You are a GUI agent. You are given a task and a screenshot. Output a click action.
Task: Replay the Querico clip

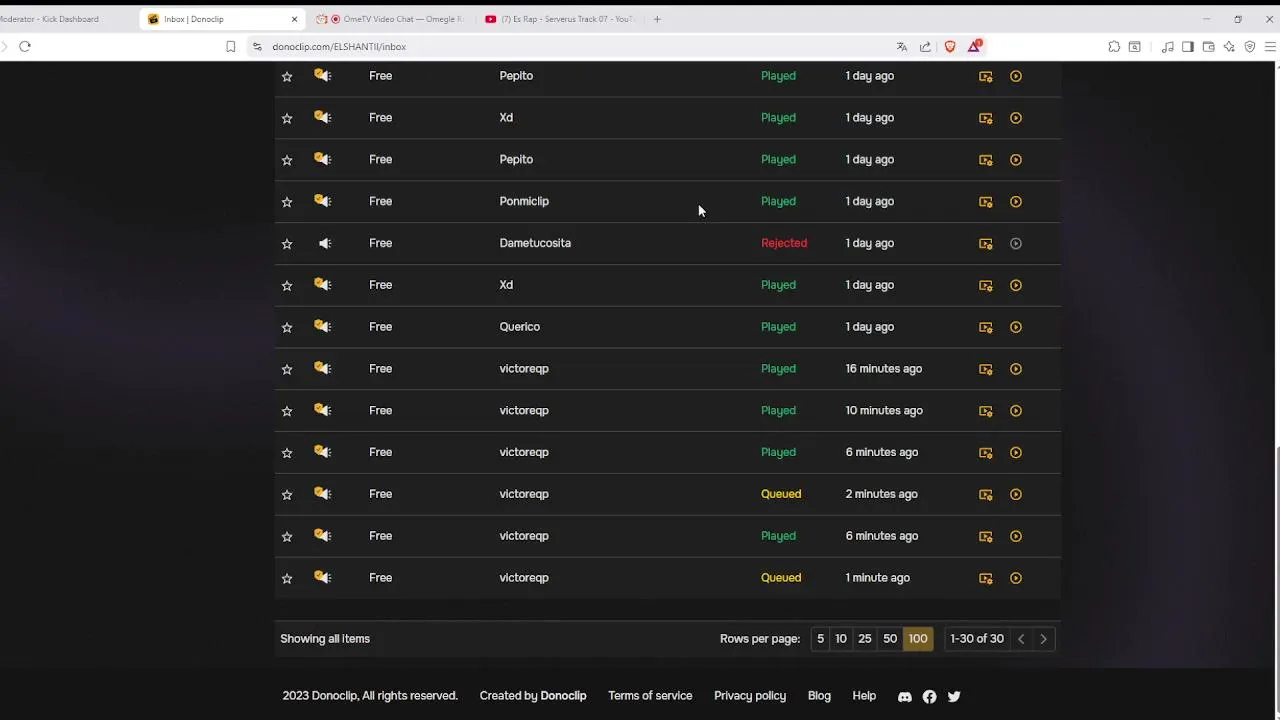tap(1016, 327)
